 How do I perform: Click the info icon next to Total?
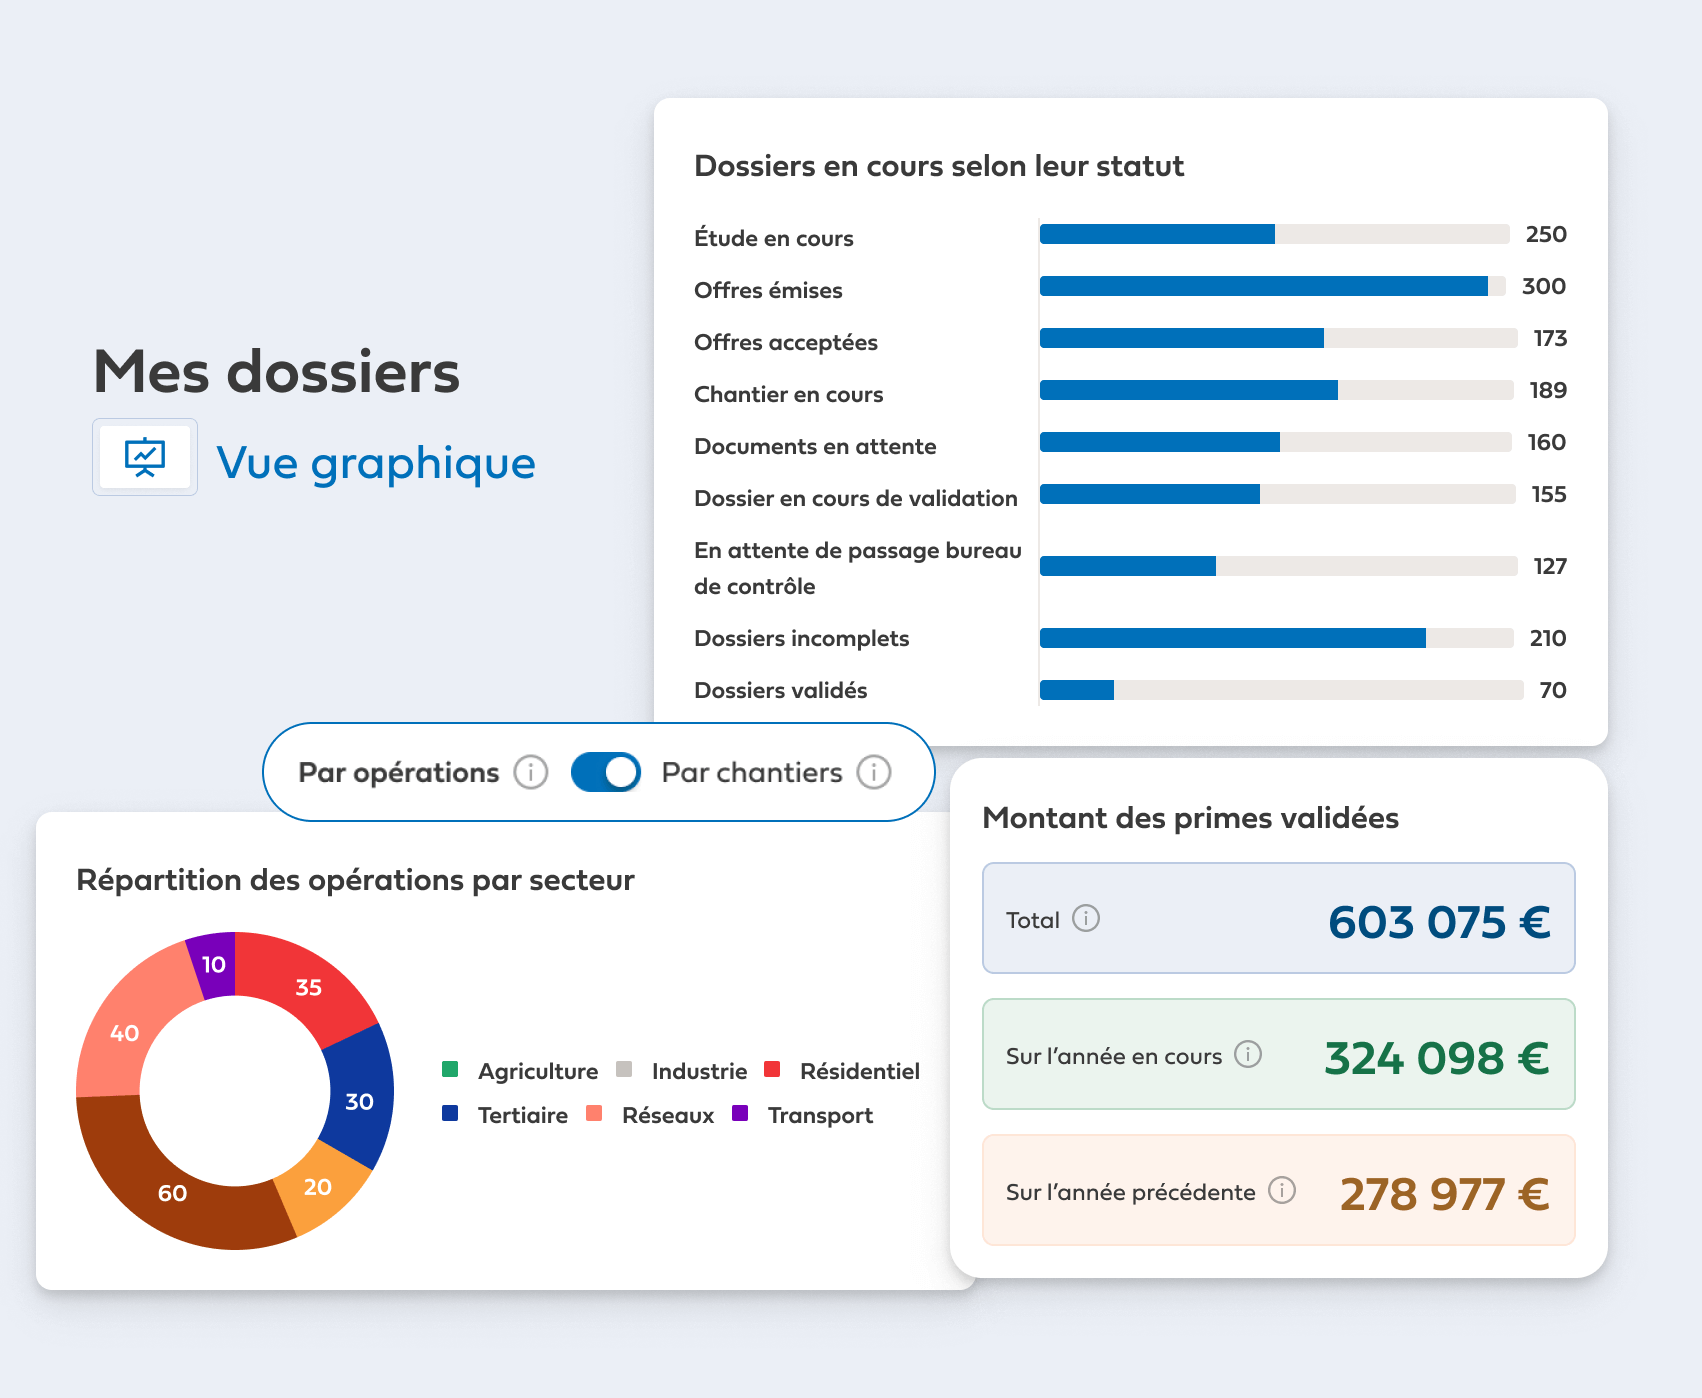coord(1088,918)
